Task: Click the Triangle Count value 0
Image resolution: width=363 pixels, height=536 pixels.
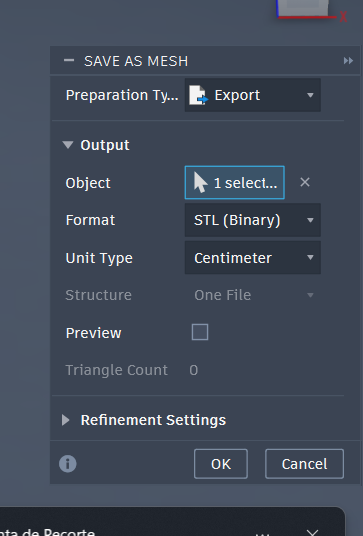Action: (193, 370)
